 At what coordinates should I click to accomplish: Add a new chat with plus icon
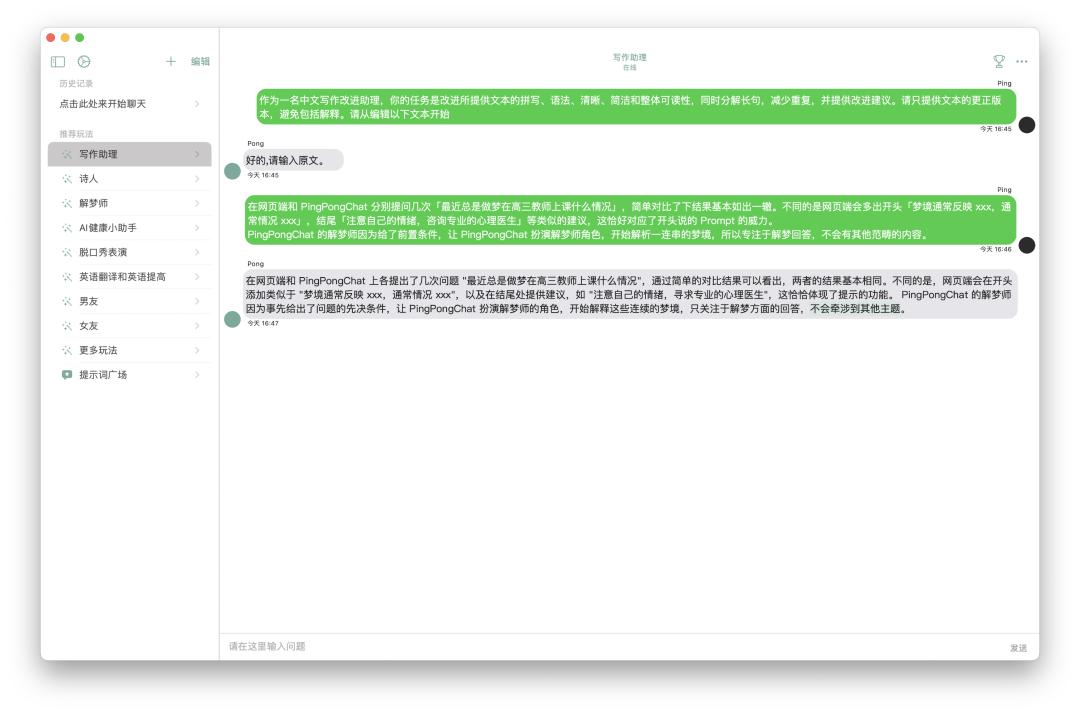pyautogui.click(x=171, y=61)
